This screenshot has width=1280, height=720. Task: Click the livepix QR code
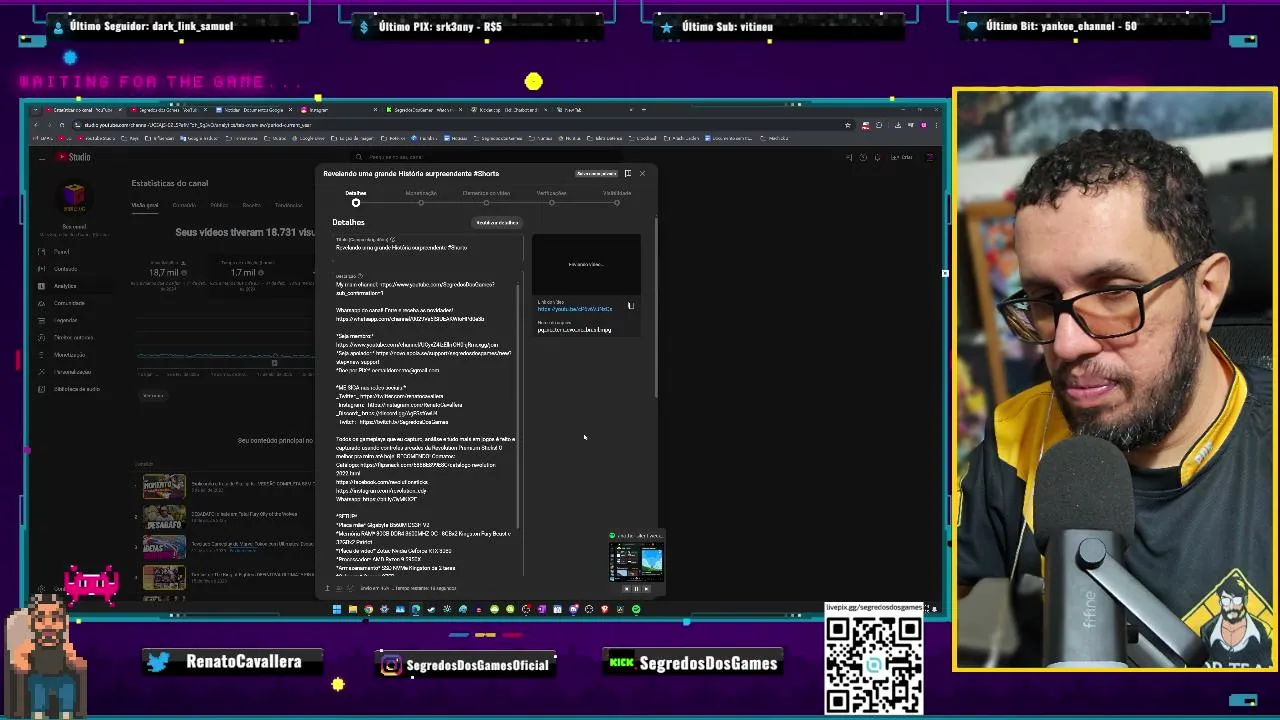pos(873,665)
